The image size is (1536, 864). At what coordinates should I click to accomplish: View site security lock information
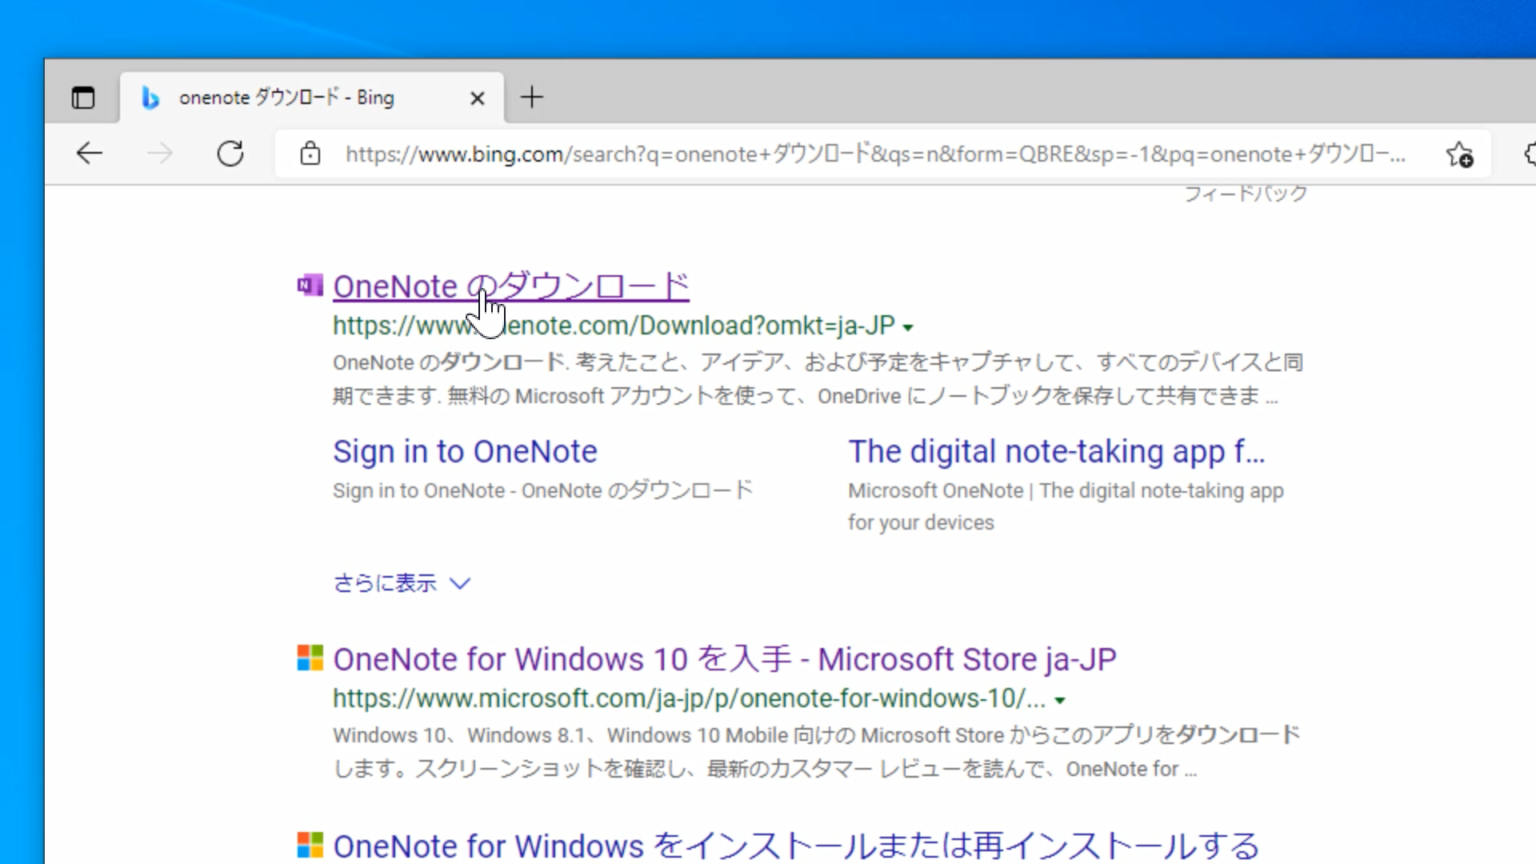click(x=310, y=153)
